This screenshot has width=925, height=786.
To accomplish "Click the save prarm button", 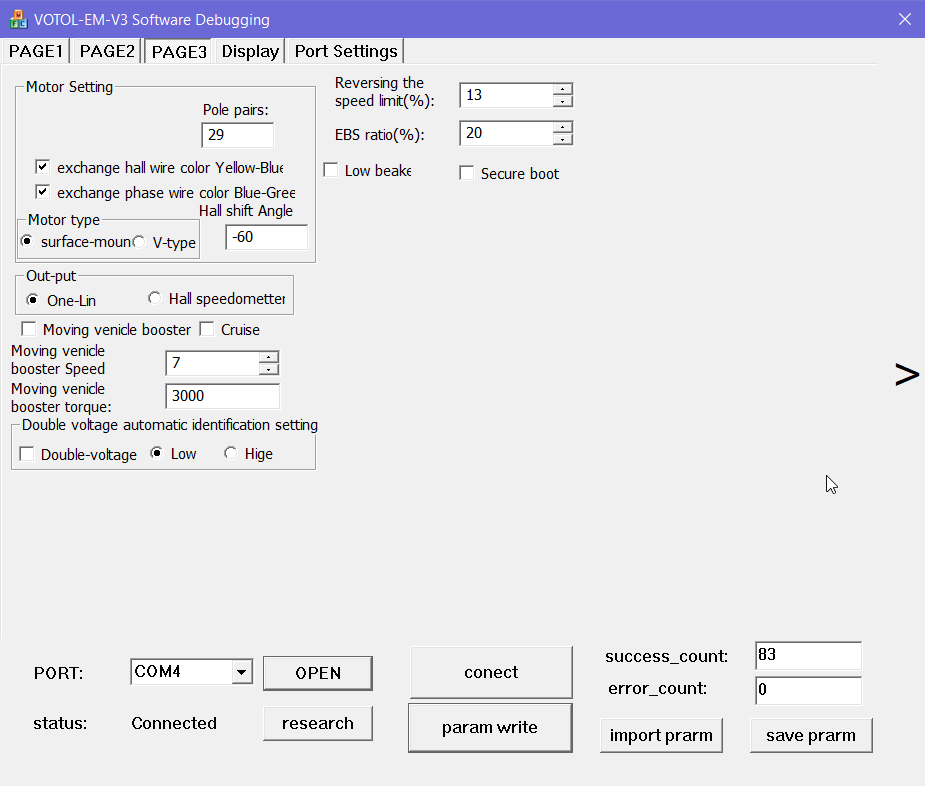I will click(x=810, y=735).
